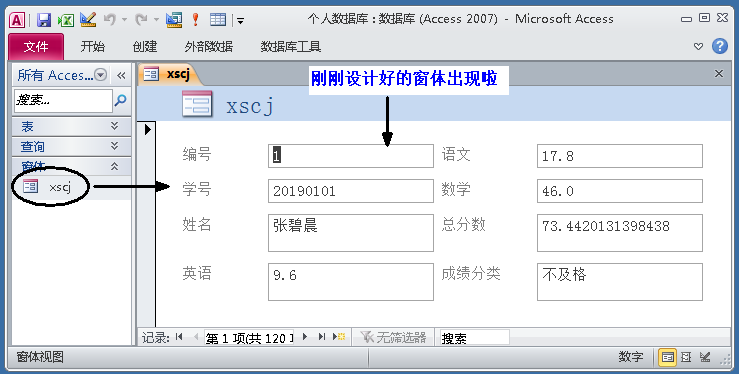Save the database with the floppy icon
The width and height of the screenshot is (739, 374).
coord(44,20)
